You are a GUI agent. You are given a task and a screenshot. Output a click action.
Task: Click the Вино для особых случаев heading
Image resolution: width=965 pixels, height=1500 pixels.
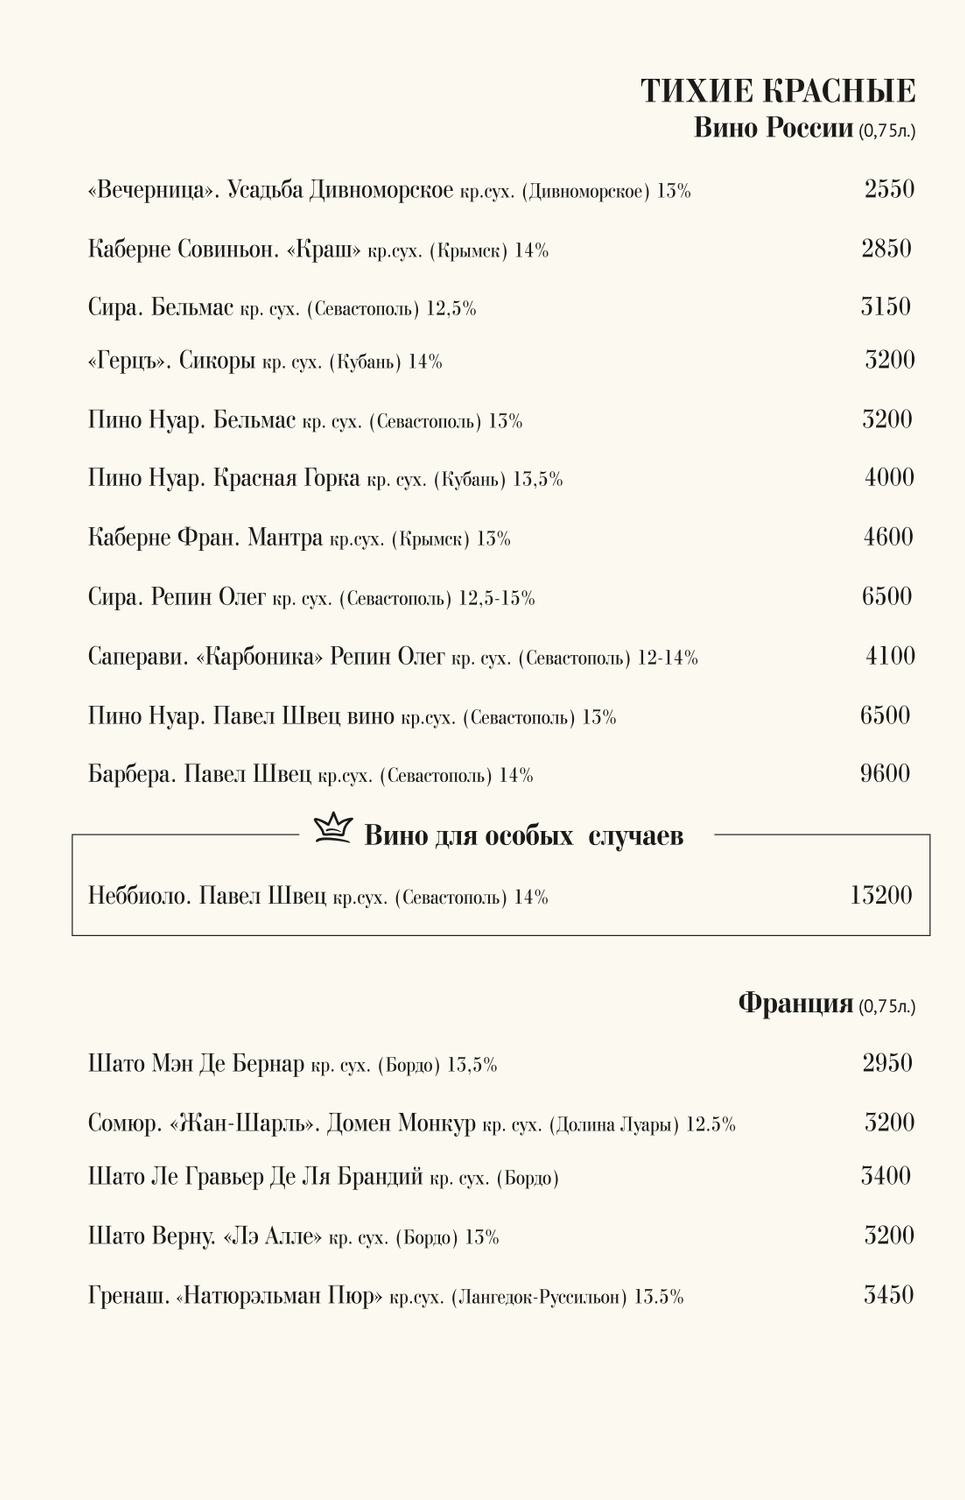tap(523, 835)
